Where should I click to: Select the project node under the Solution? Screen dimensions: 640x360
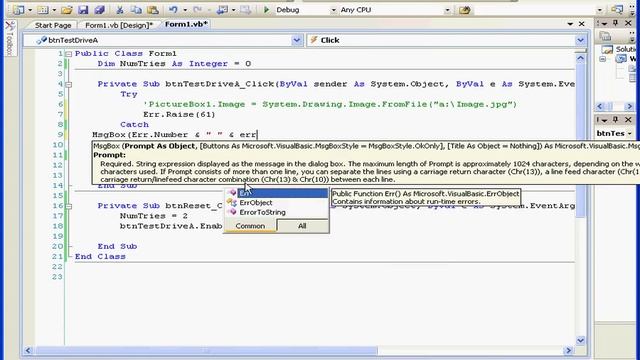[621, 59]
